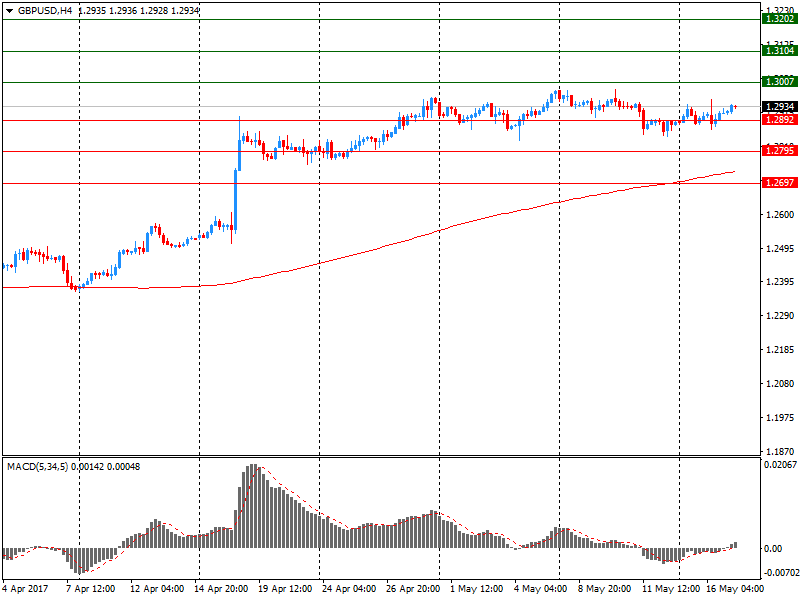Click the 1.2185 price axis value

[x=780, y=350]
